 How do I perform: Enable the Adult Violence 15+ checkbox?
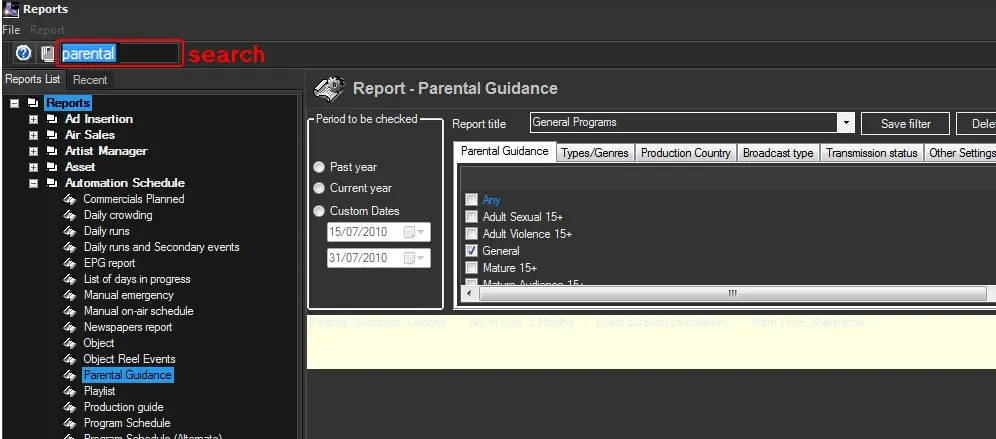471,234
